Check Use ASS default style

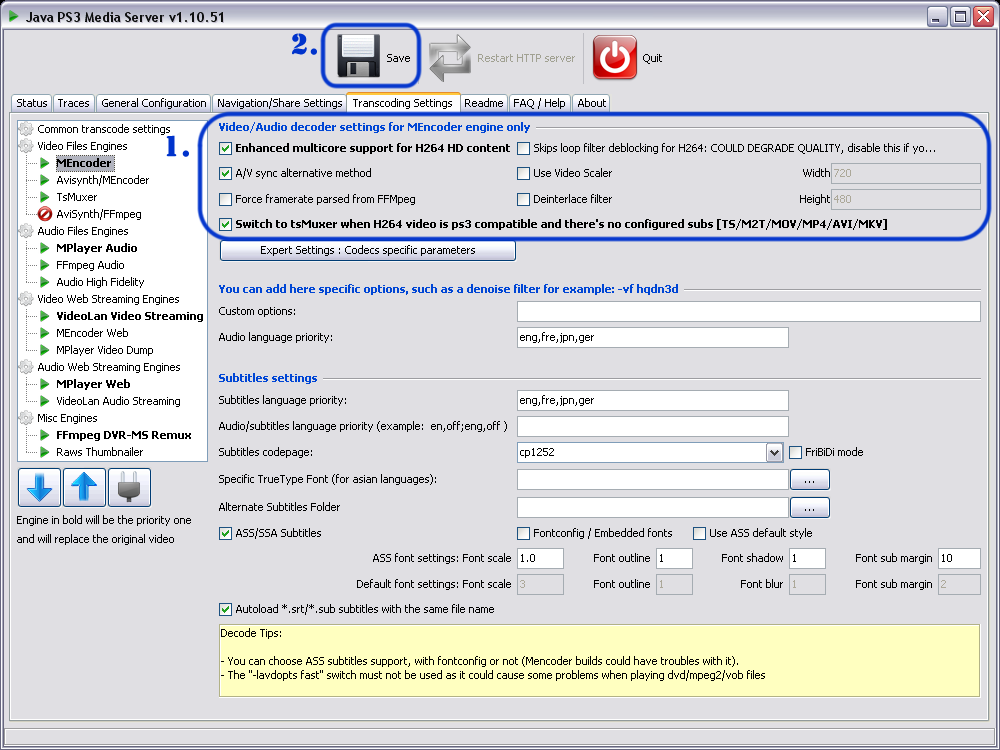[700, 533]
